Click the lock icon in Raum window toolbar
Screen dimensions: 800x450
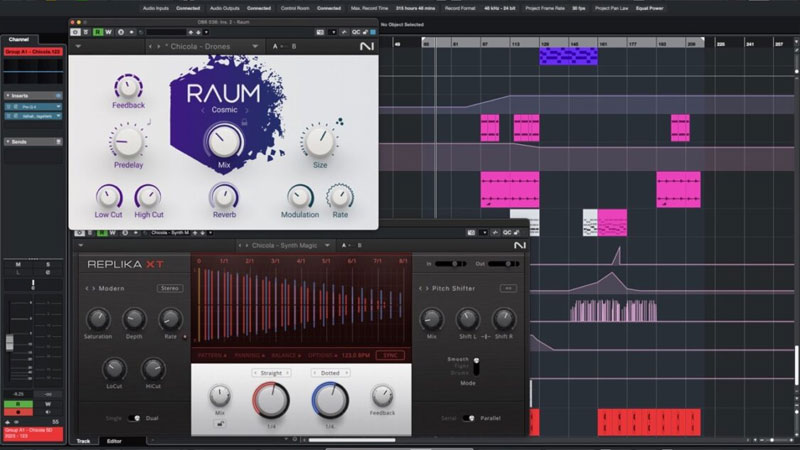point(365,32)
